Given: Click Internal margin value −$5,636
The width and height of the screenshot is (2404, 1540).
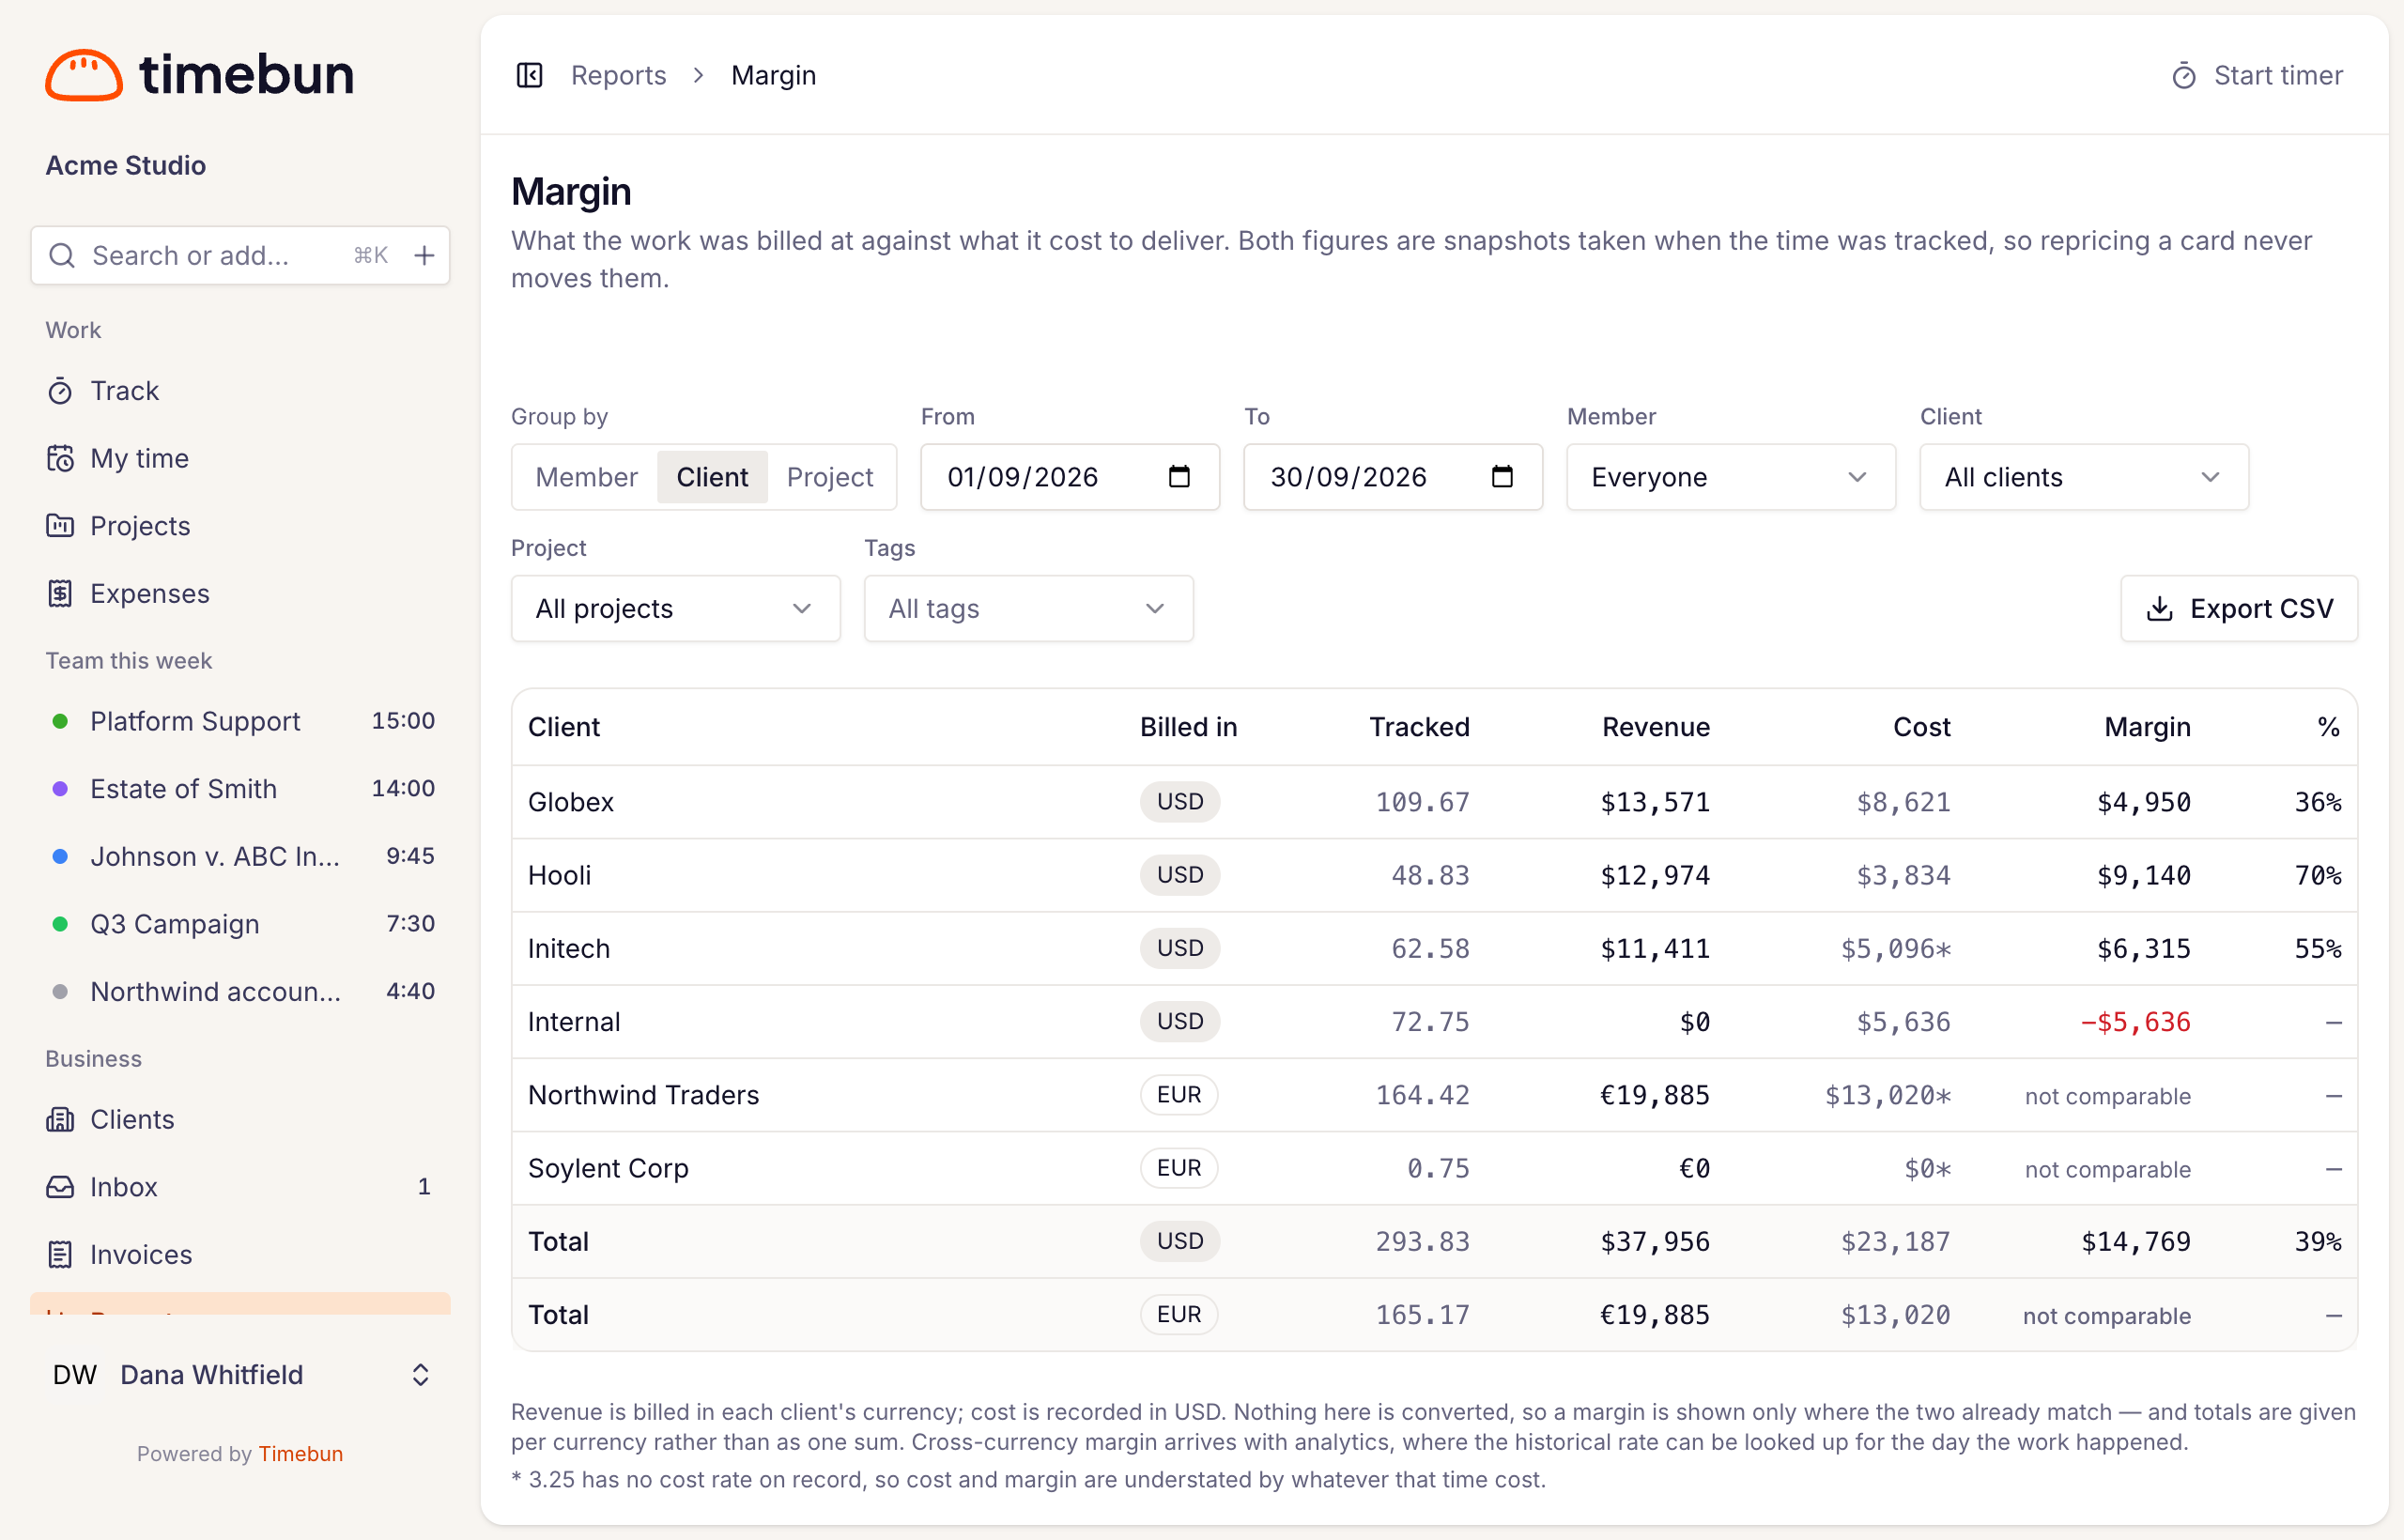Looking at the screenshot, I should [2135, 1022].
